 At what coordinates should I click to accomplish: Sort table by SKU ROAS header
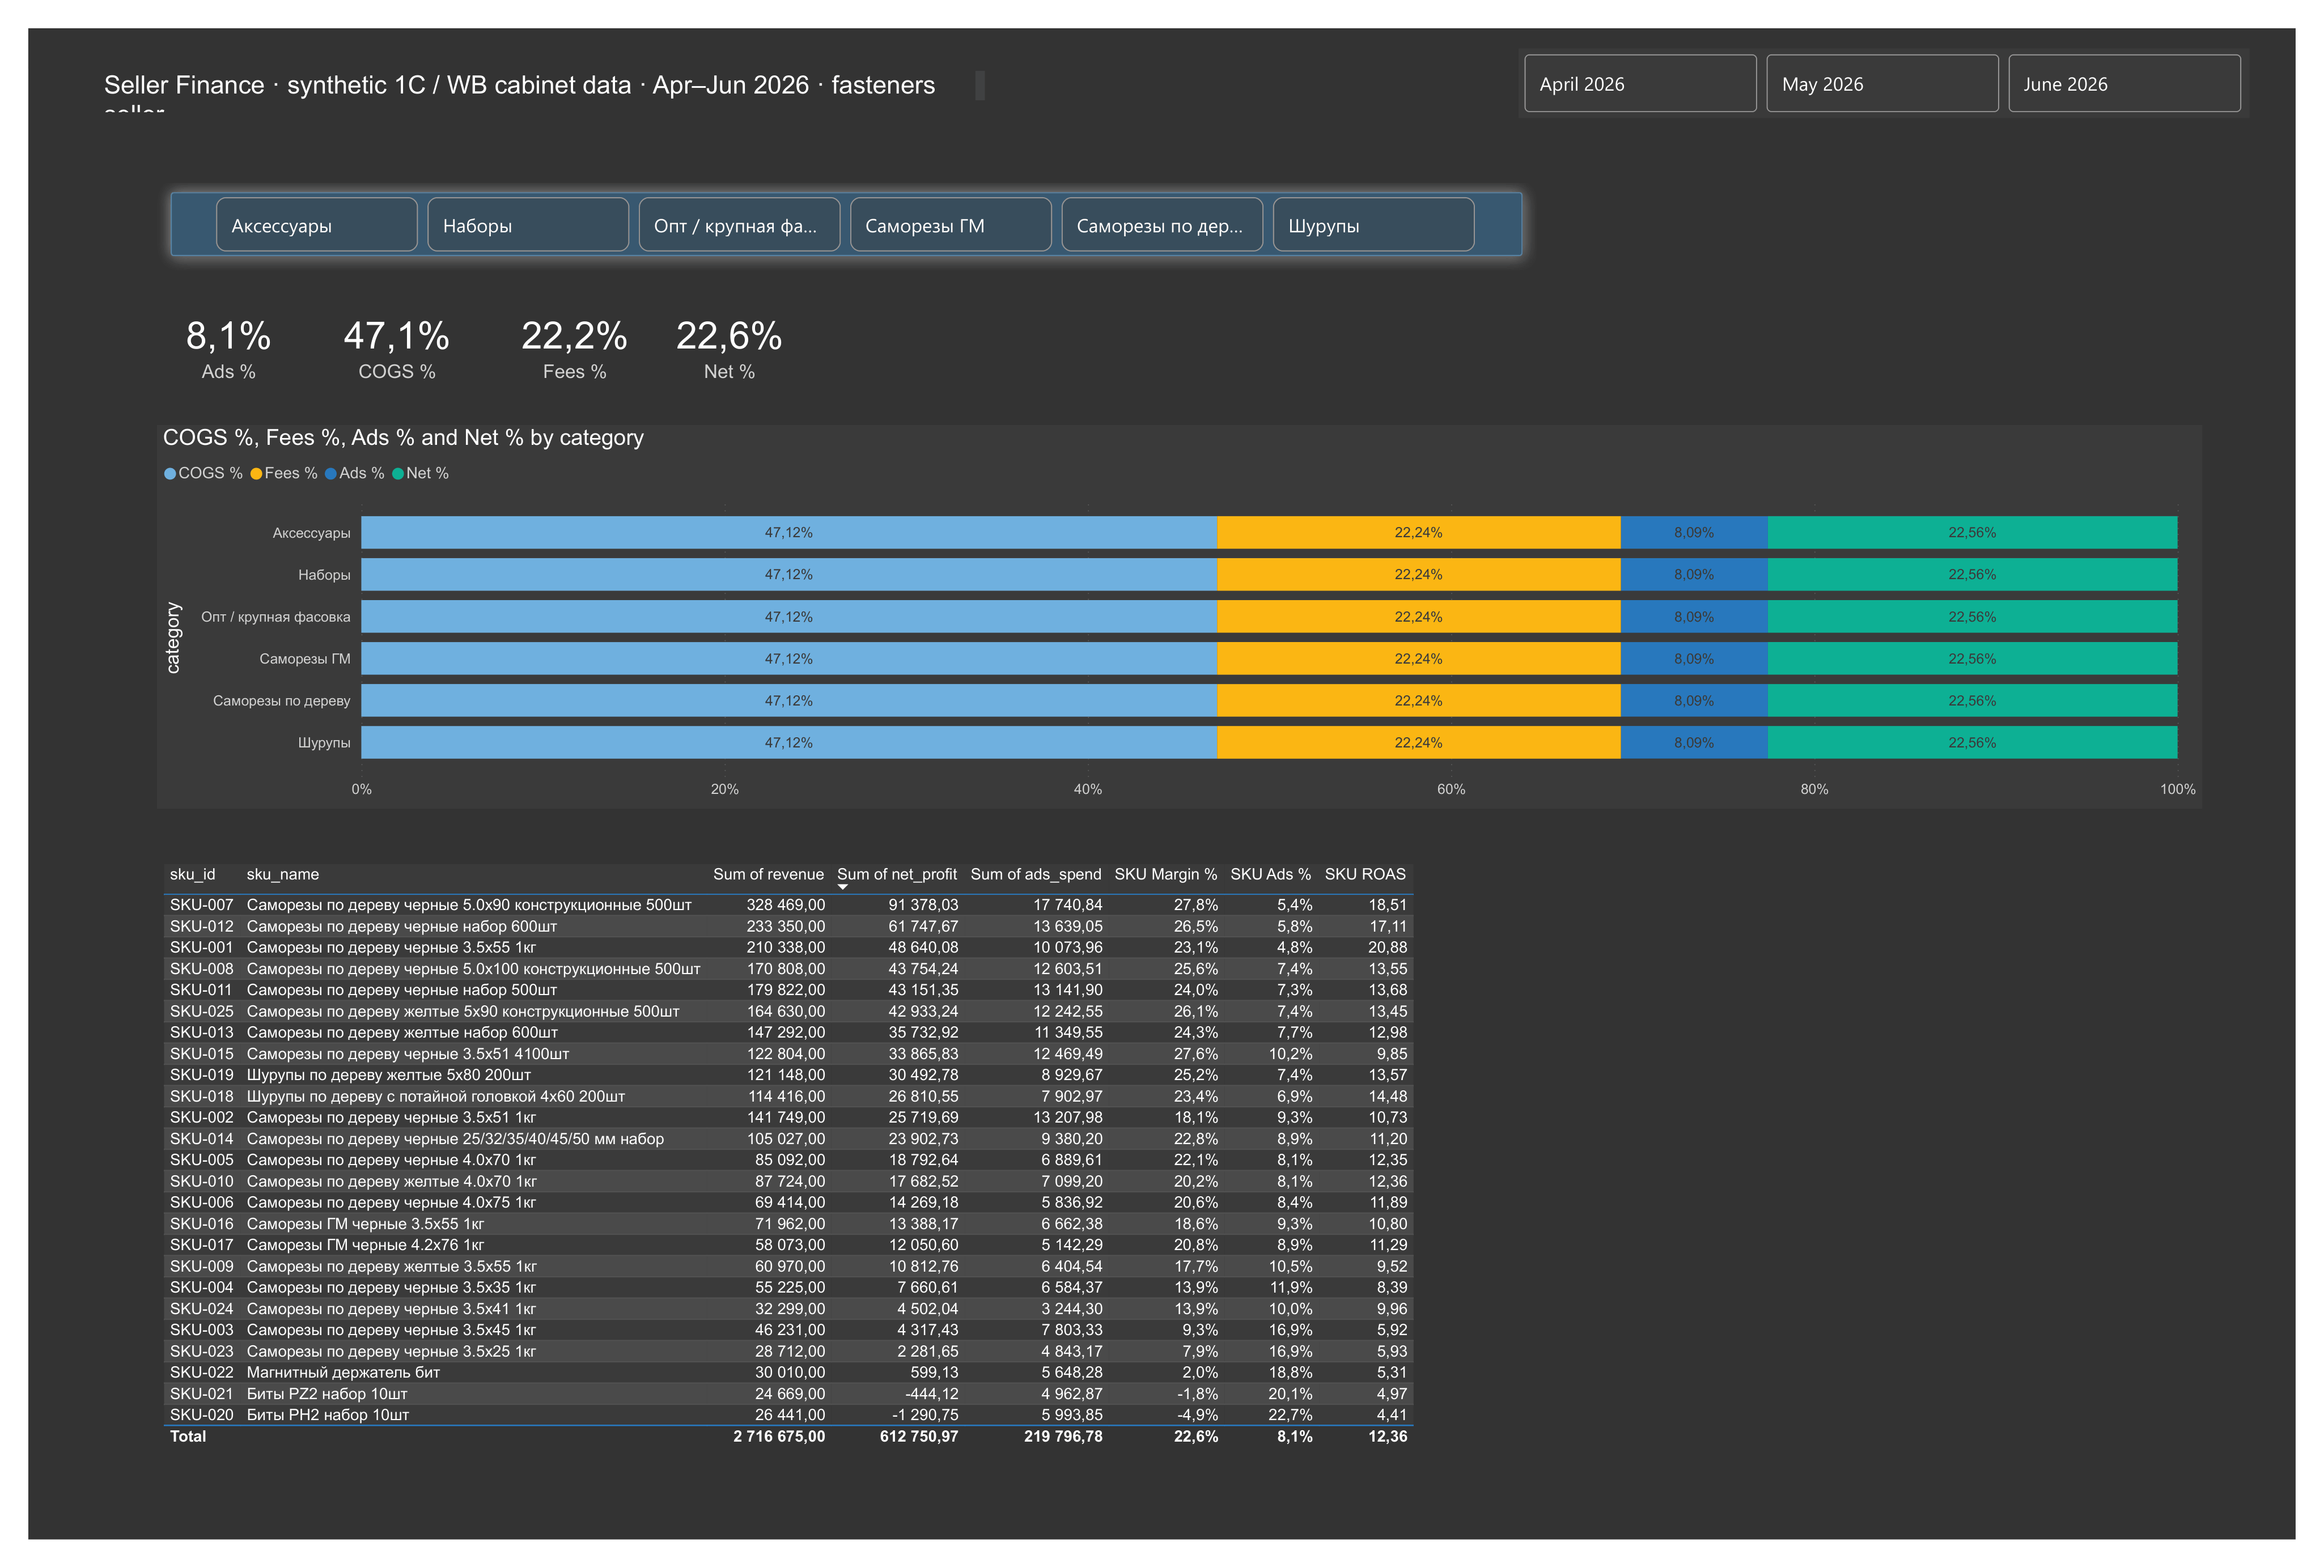[1365, 874]
